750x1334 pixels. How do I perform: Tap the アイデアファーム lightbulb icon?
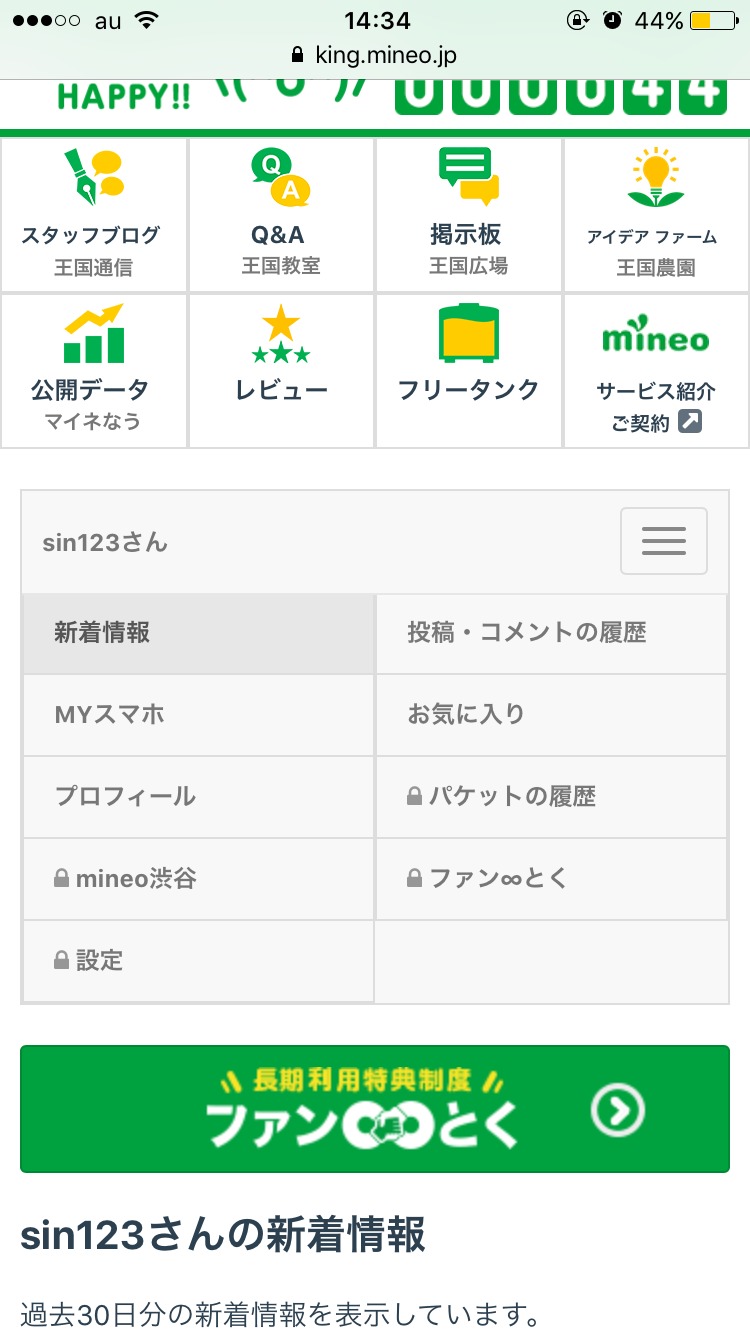coord(655,177)
